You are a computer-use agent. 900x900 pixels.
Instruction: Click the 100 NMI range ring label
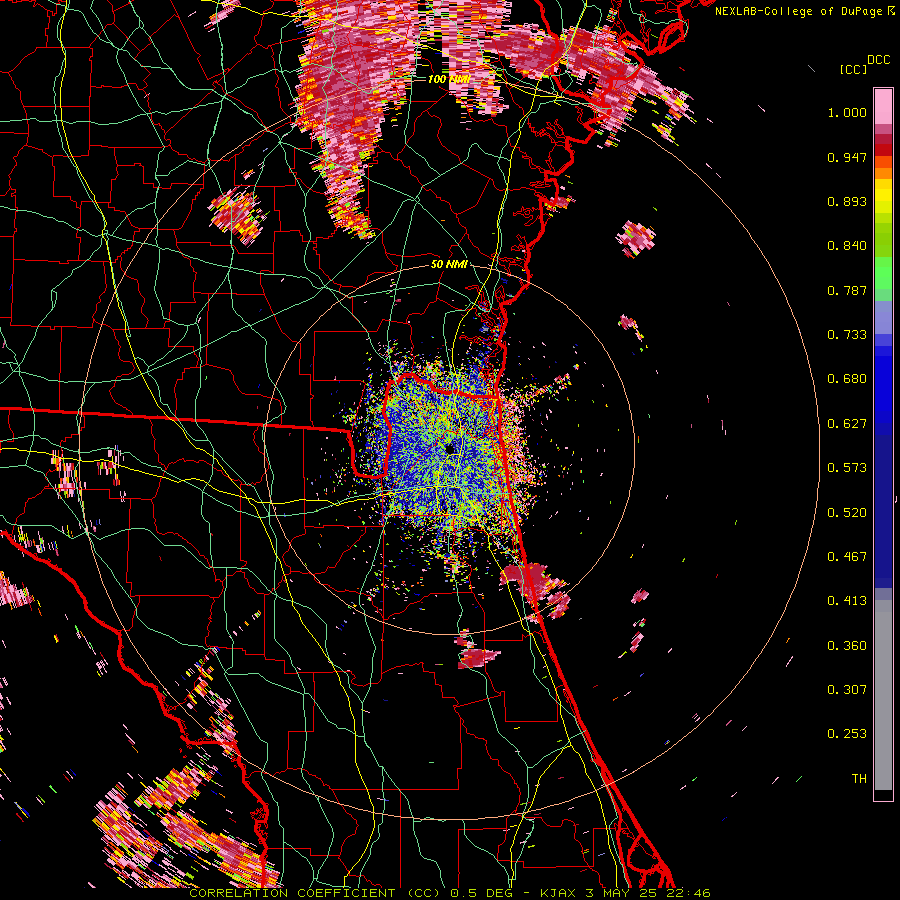pos(449,79)
